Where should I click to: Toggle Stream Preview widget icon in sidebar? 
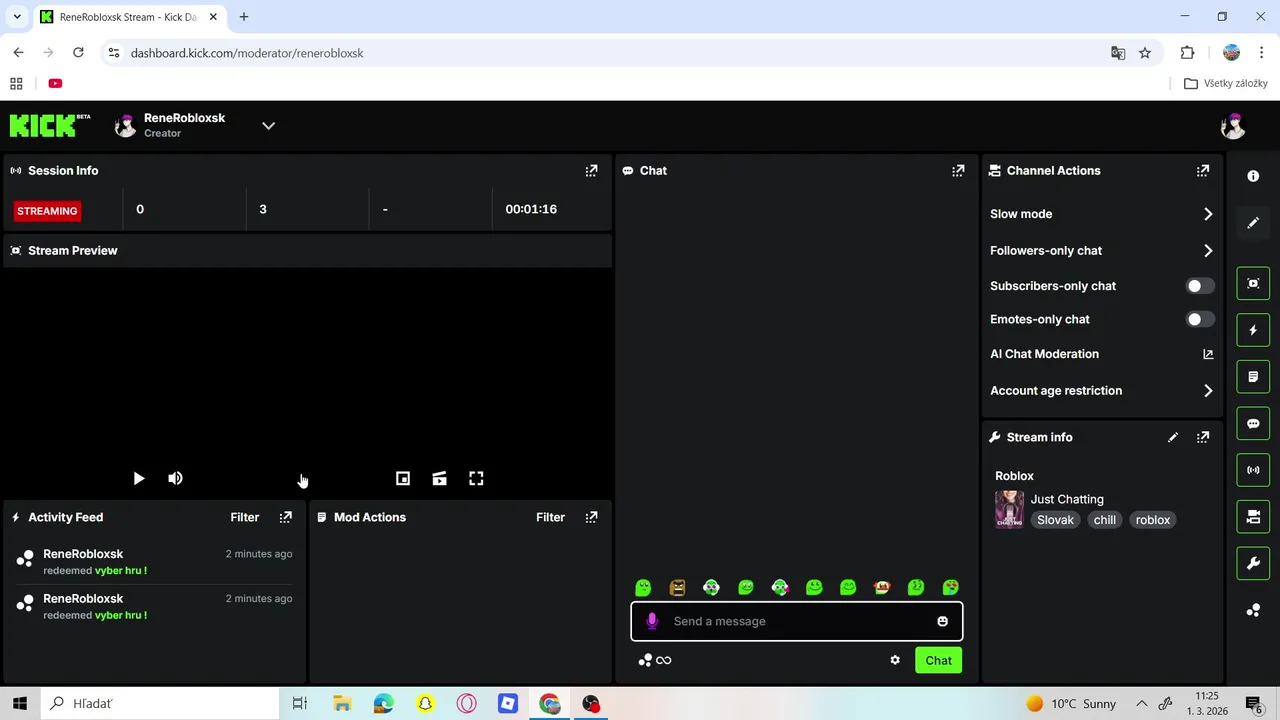(1253, 284)
